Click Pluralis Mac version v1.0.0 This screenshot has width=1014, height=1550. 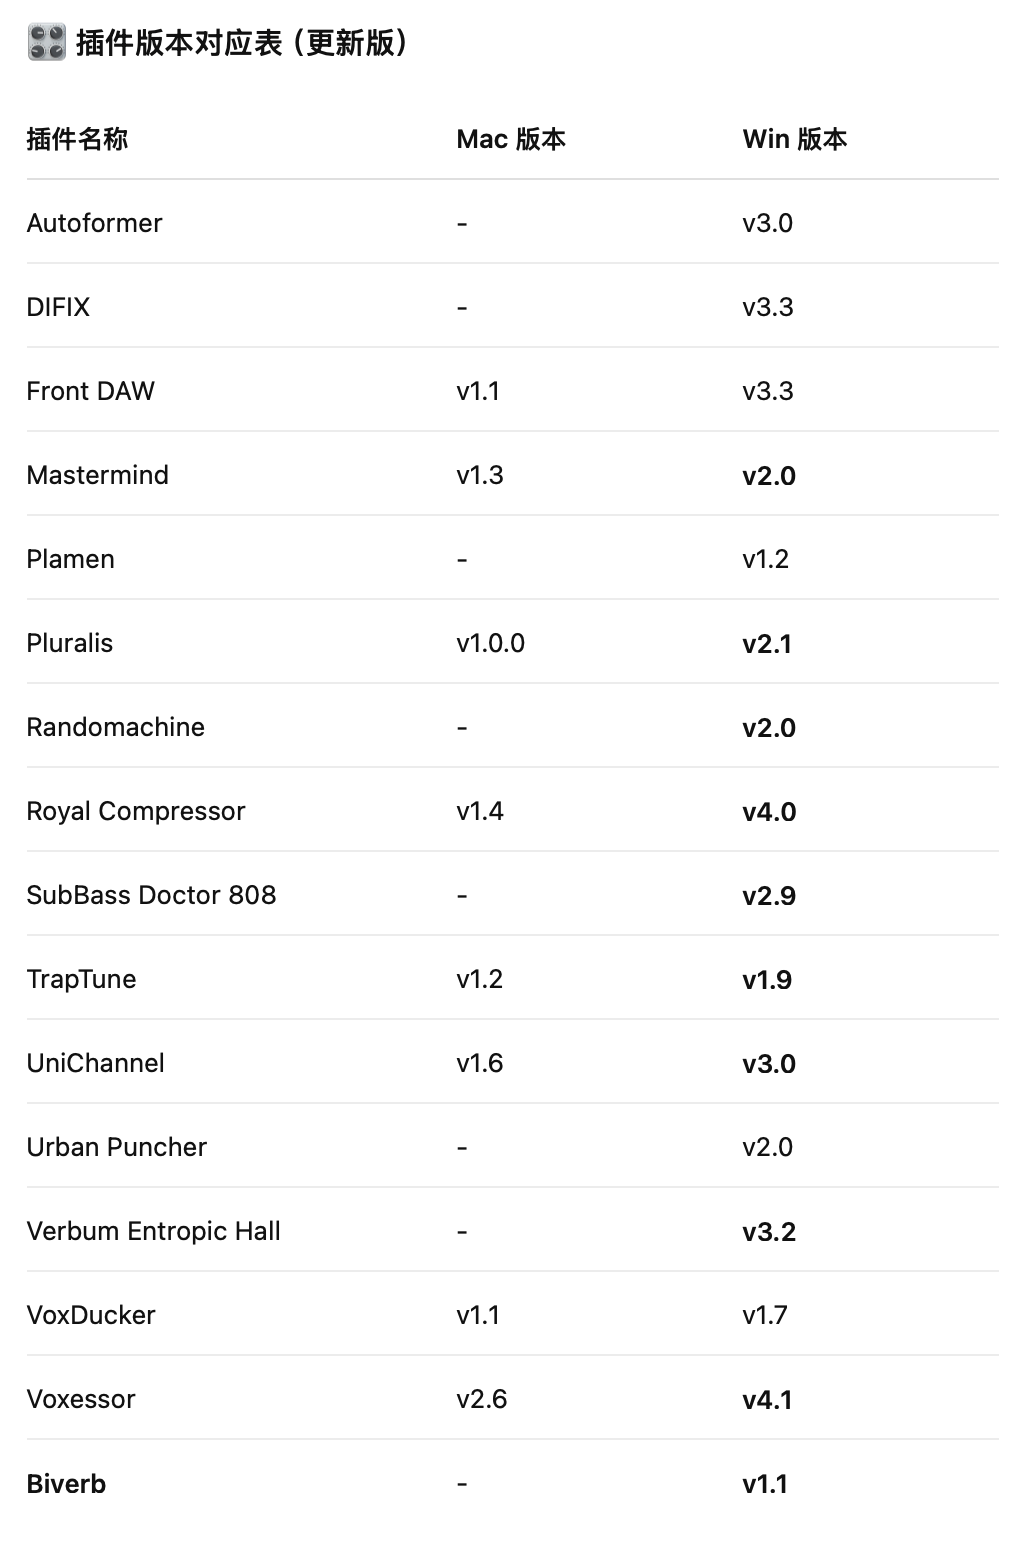(x=490, y=643)
